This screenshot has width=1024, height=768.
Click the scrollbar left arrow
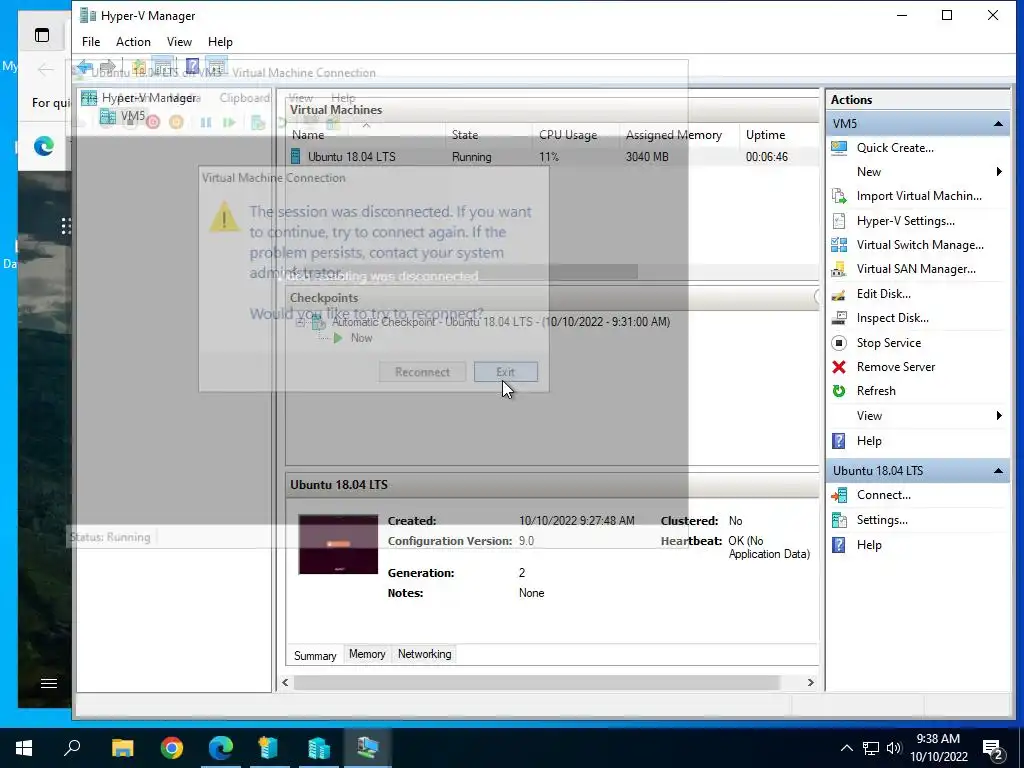[285, 682]
